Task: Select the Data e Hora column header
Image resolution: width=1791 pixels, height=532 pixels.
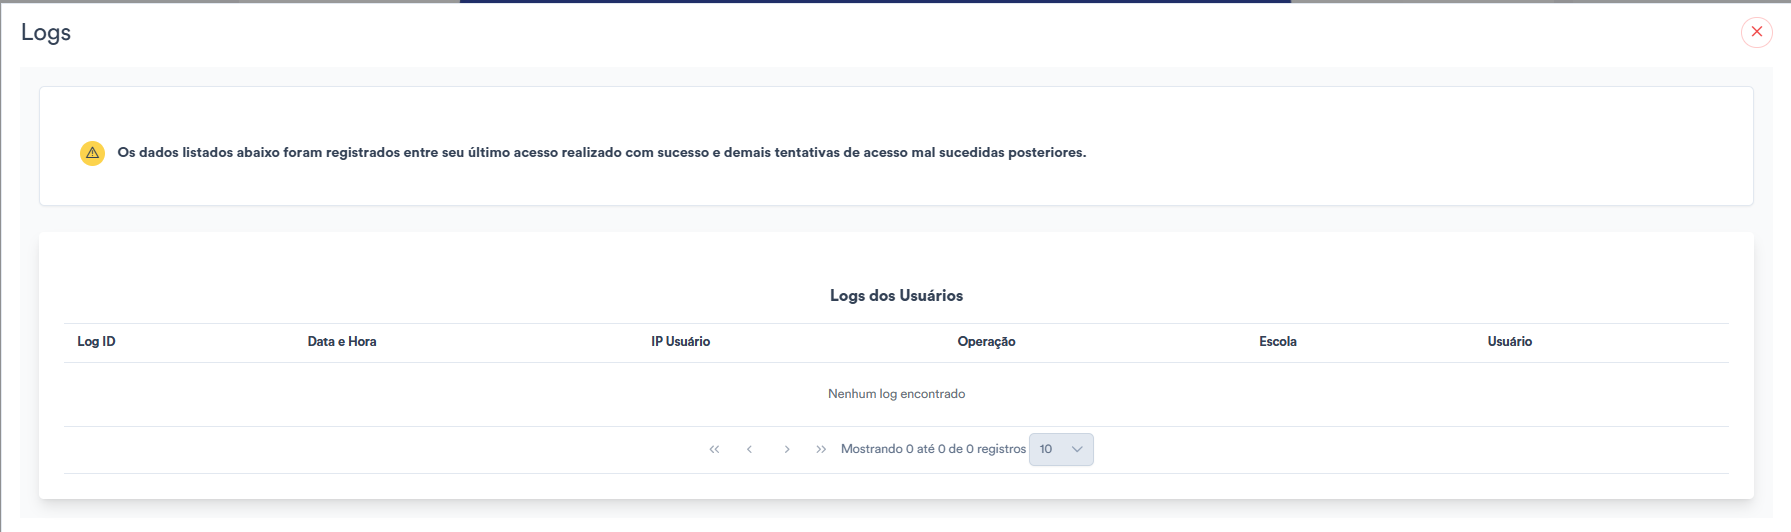Action: [342, 342]
